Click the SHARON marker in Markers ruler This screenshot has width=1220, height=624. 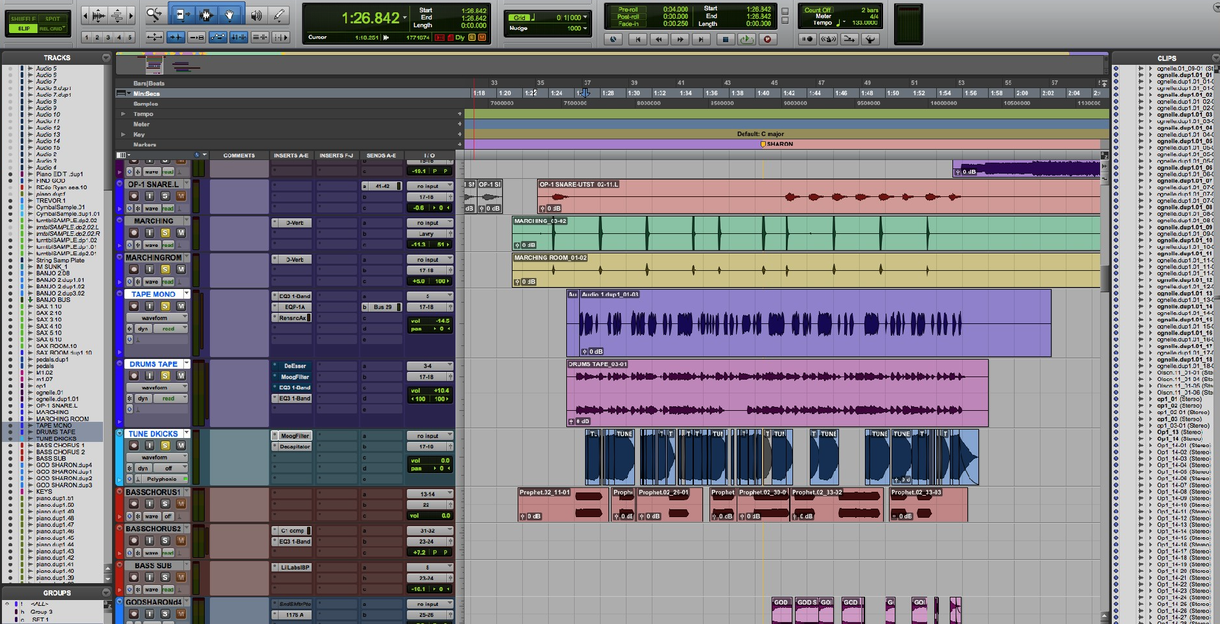coord(779,144)
